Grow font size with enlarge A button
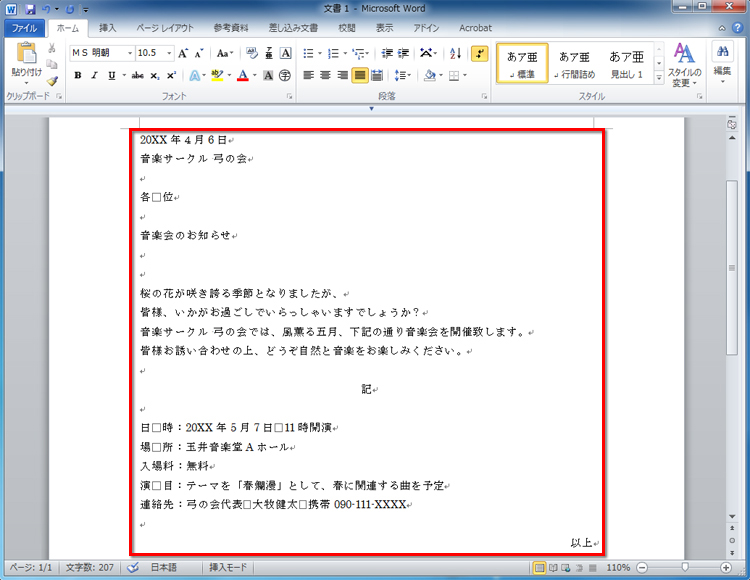Viewport: 750px width, 580px height. click(183, 53)
